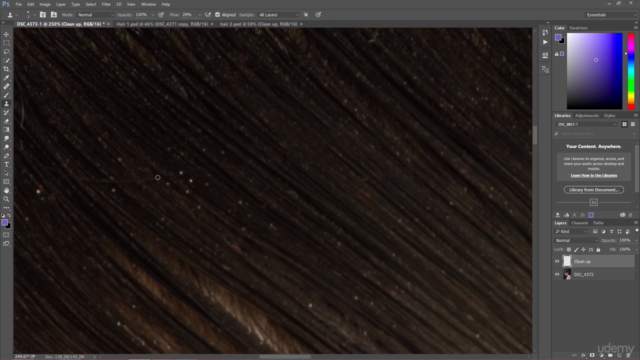
Task: Switch libraries to list view
Action: (x=633, y=124)
